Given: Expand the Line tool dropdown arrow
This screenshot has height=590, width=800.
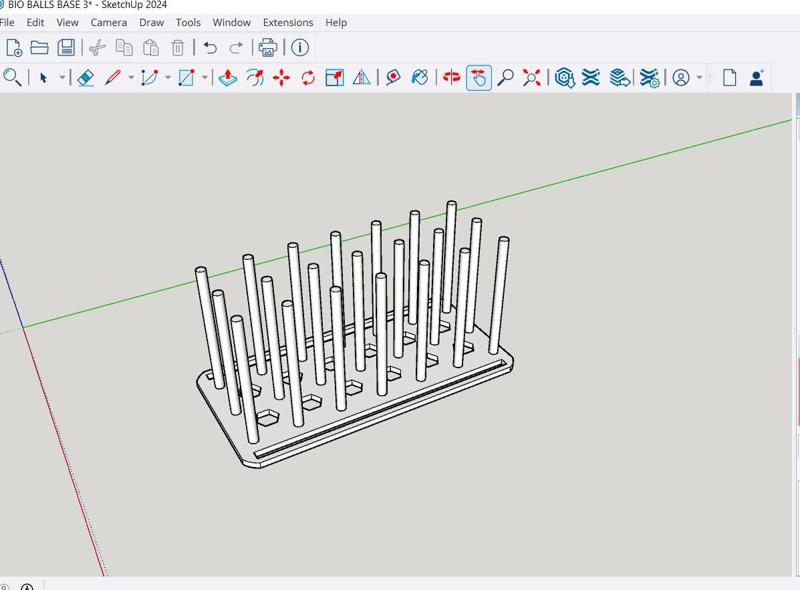Looking at the screenshot, I should click(x=130, y=78).
